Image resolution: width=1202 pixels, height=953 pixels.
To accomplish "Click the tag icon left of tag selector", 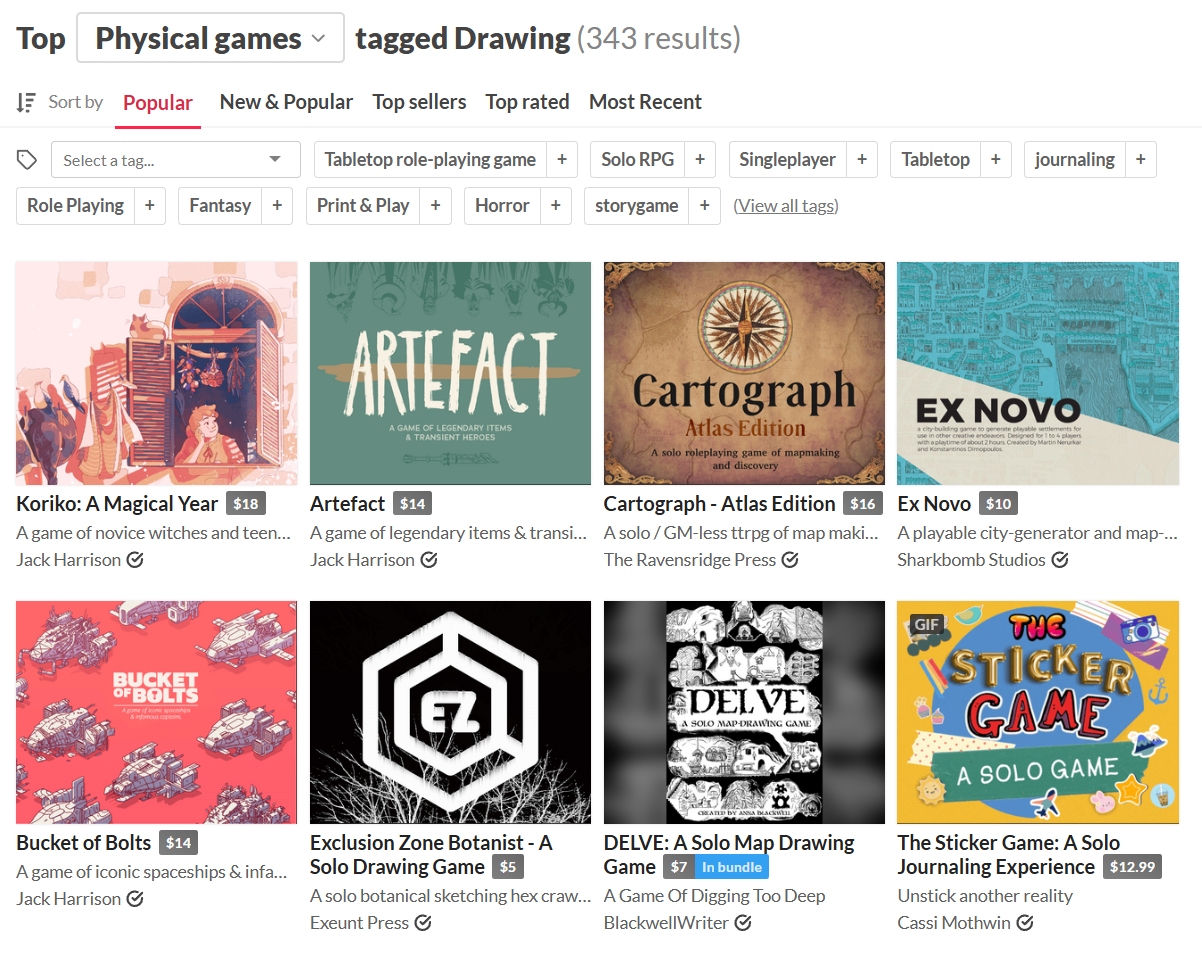I will (x=27, y=160).
